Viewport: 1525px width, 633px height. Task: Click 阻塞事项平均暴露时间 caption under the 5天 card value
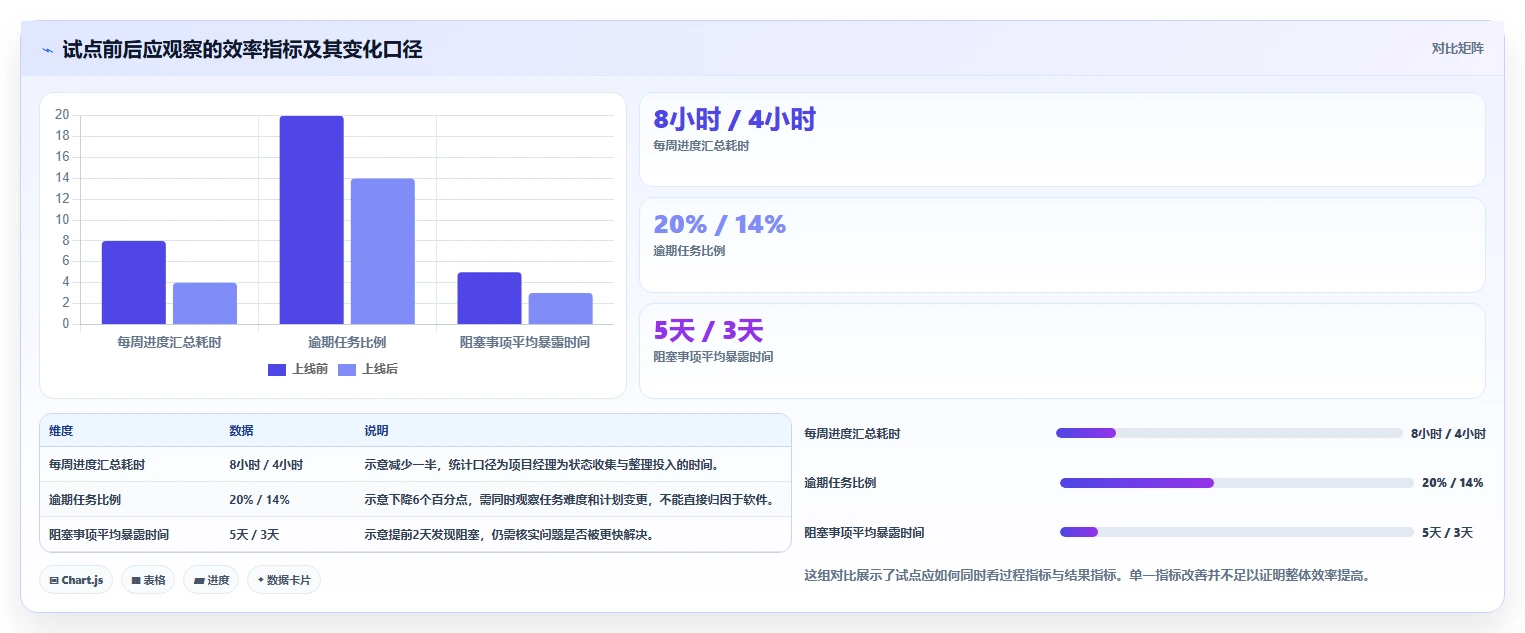point(713,357)
